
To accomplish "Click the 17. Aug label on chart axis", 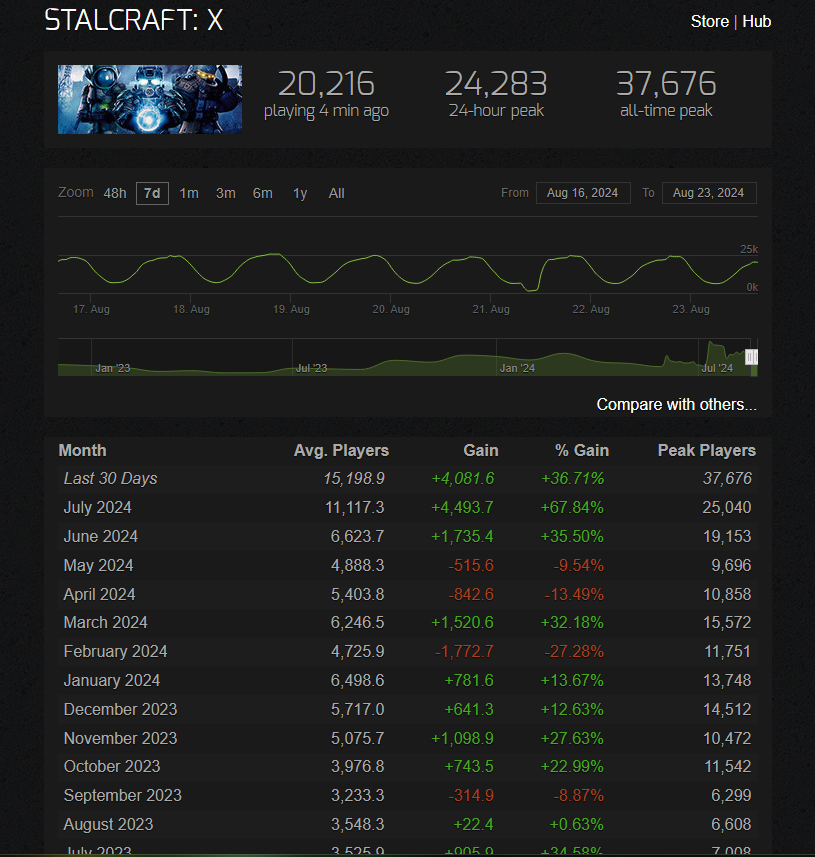I will point(91,309).
